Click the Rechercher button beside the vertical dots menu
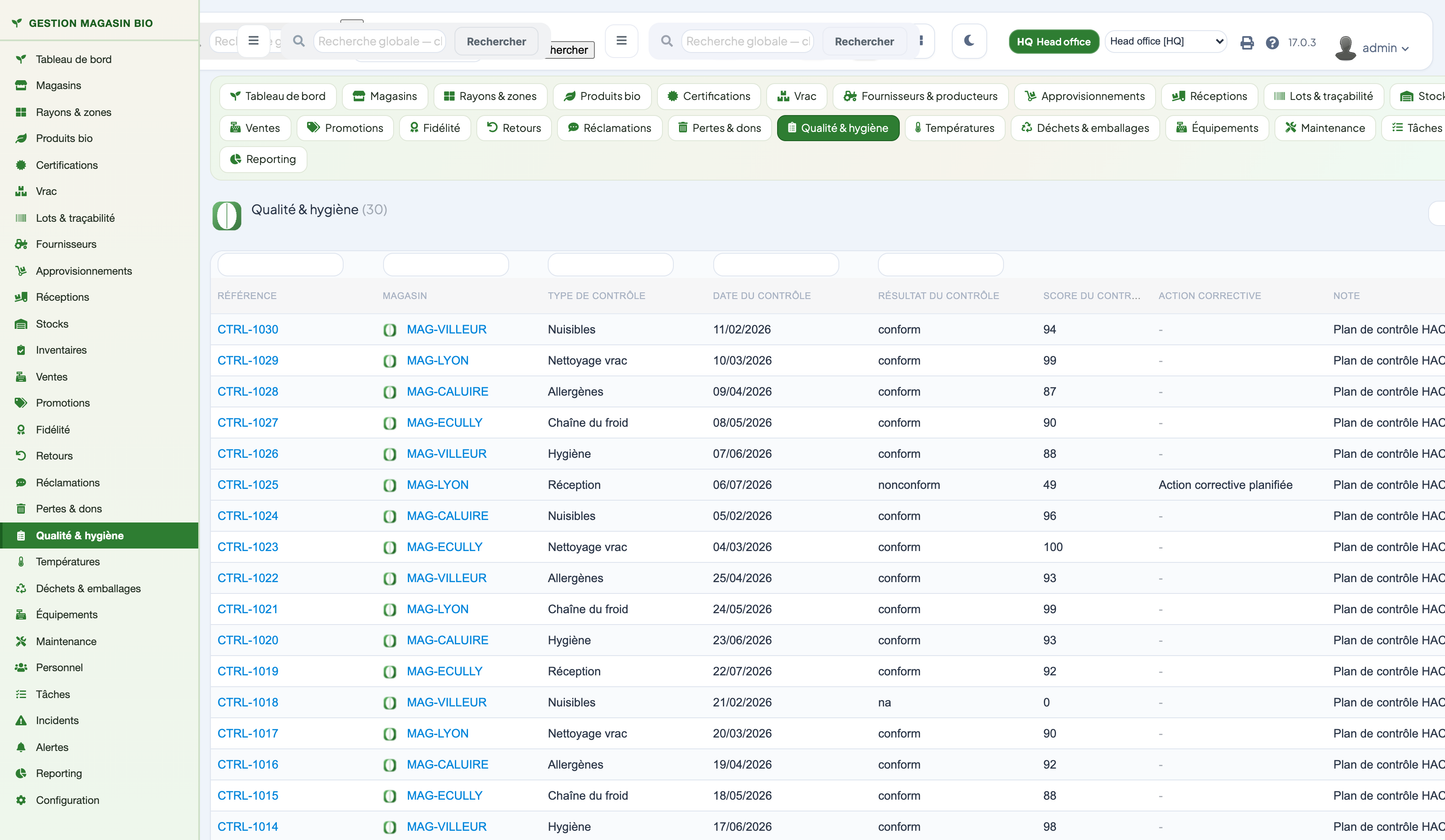The height and width of the screenshot is (840, 1445). click(x=864, y=41)
